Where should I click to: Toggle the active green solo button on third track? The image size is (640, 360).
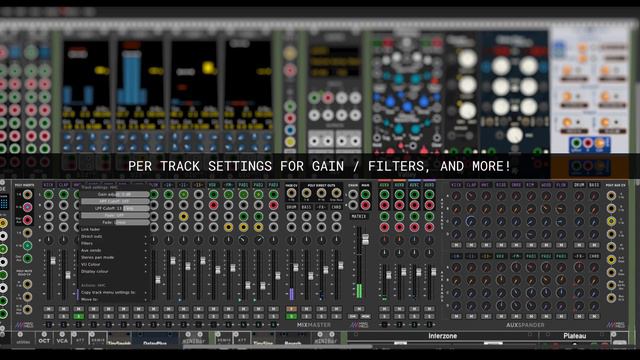click(x=78, y=316)
